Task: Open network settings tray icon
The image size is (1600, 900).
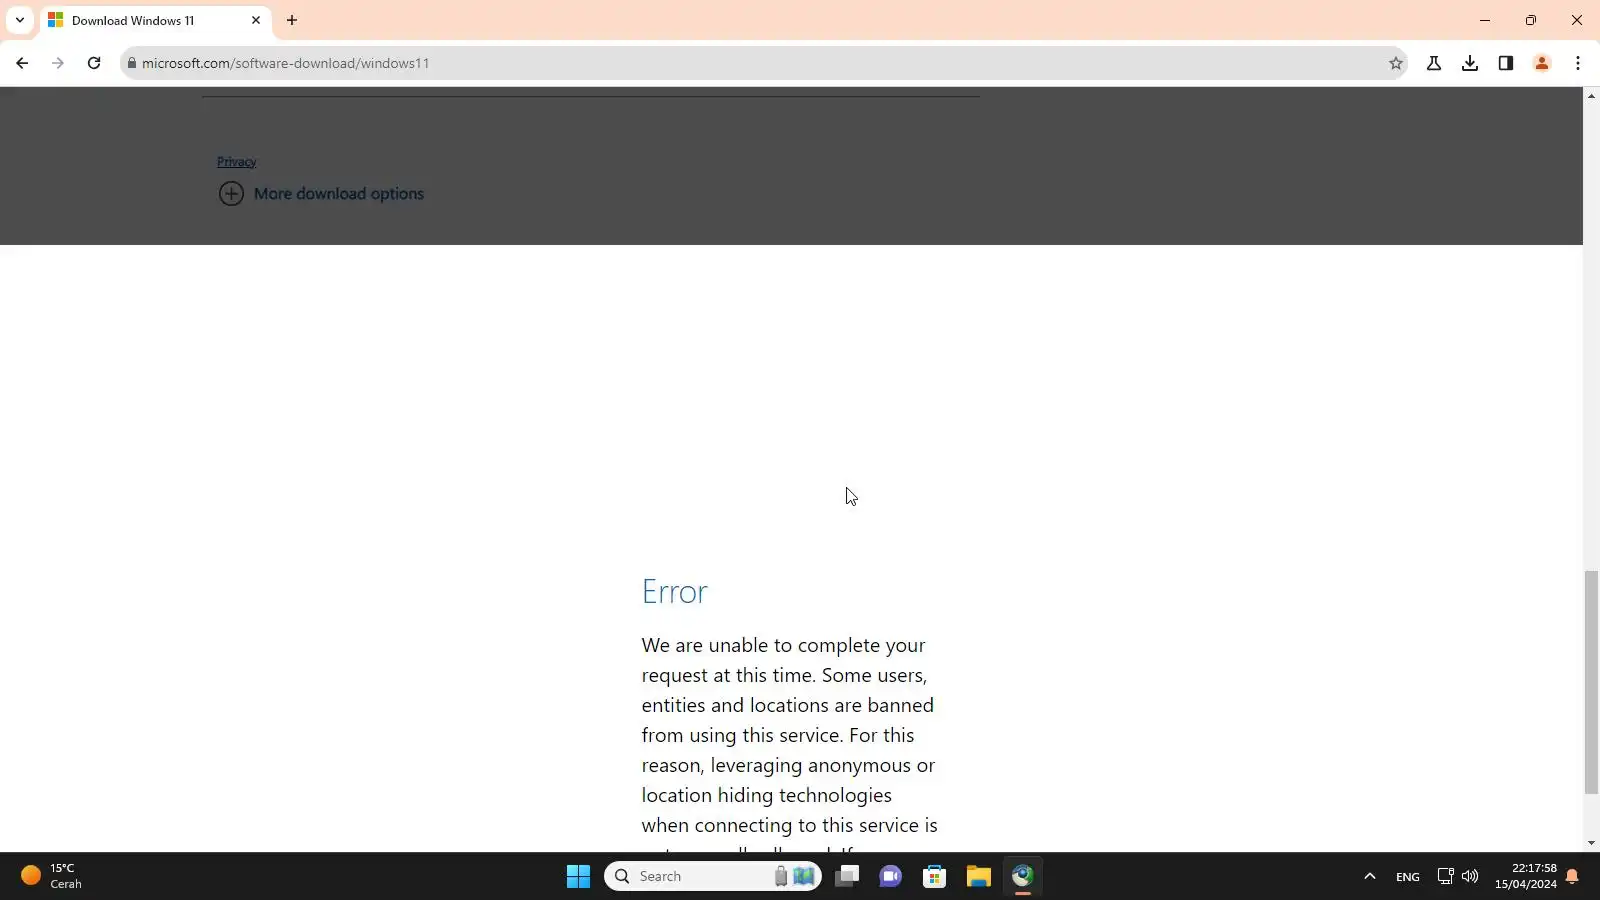Action: [x=1445, y=876]
